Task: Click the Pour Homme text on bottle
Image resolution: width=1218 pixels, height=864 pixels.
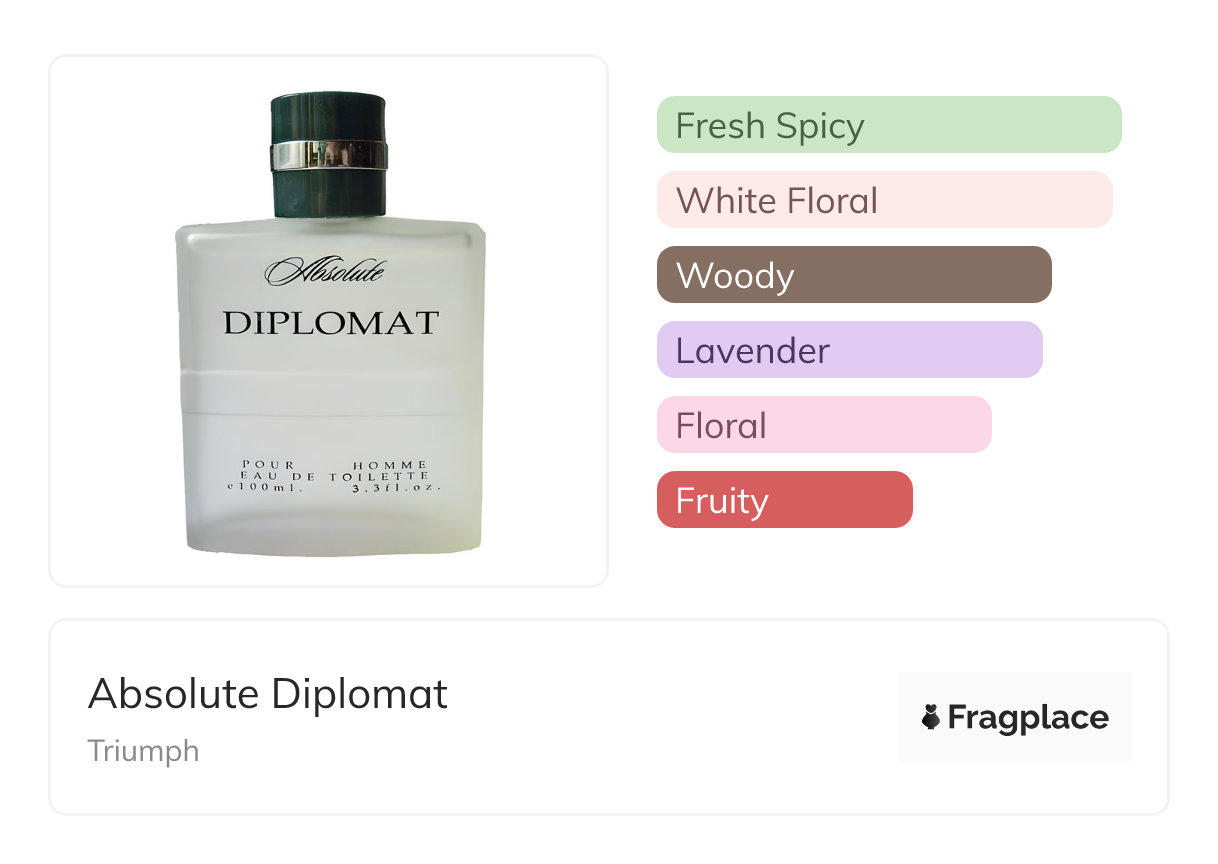Action: (x=335, y=465)
